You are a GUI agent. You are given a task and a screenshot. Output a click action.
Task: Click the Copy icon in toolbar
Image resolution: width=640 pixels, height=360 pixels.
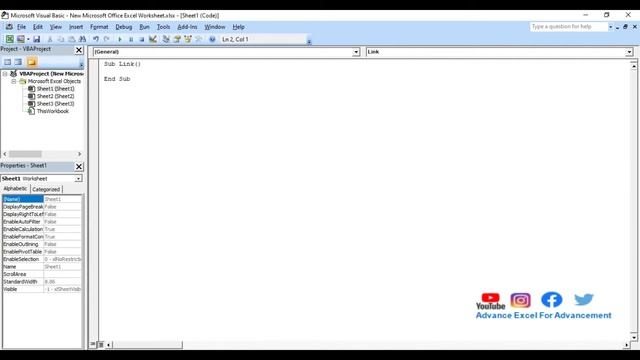click(61, 39)
